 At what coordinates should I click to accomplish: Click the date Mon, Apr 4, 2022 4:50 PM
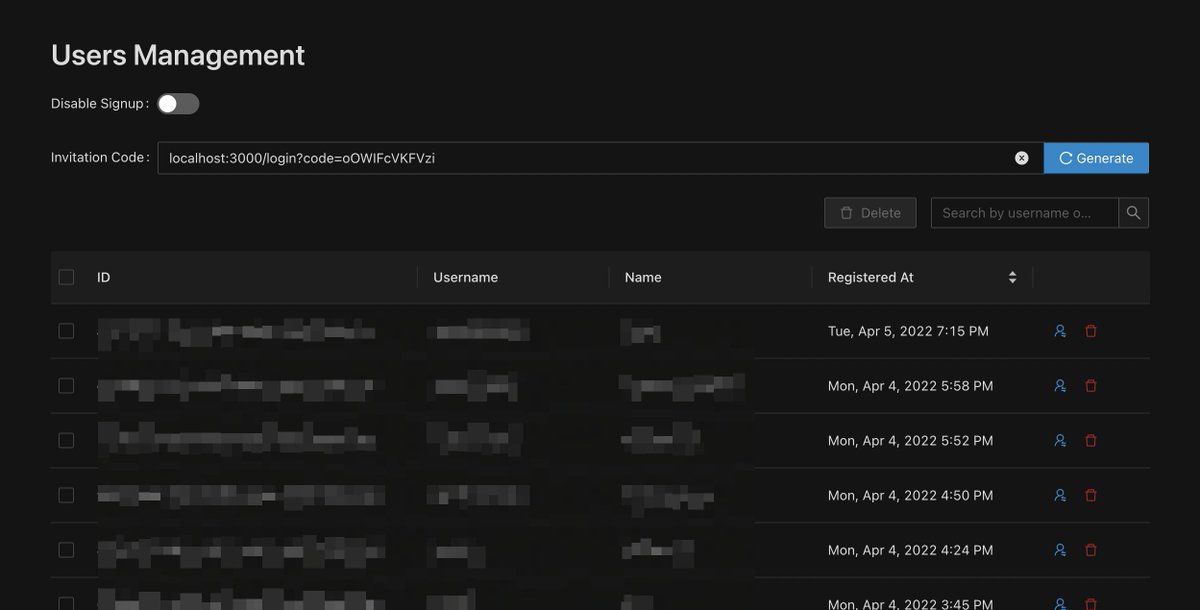tap(911, 495)
